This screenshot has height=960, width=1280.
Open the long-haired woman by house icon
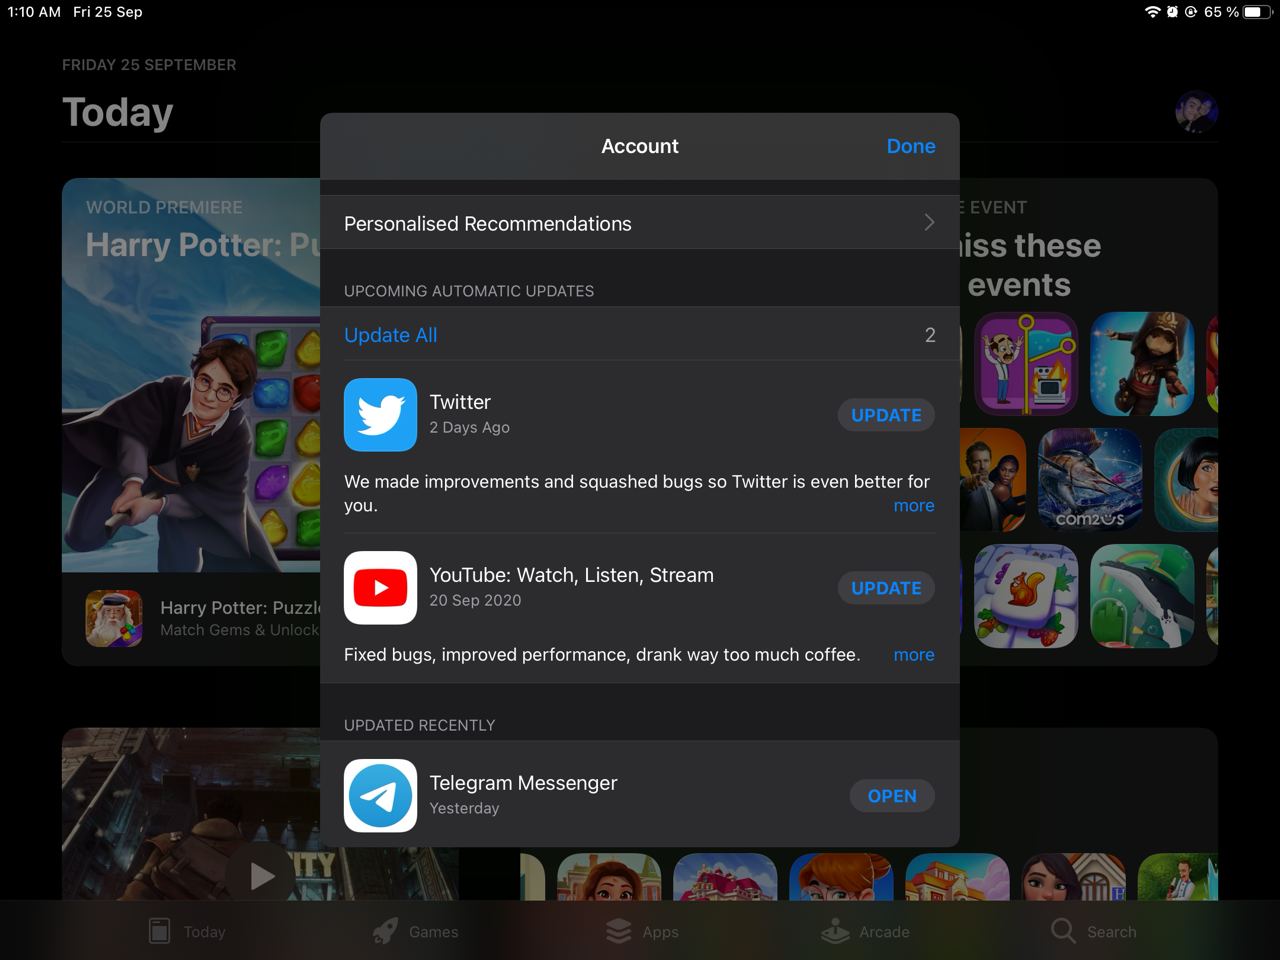1073,877
